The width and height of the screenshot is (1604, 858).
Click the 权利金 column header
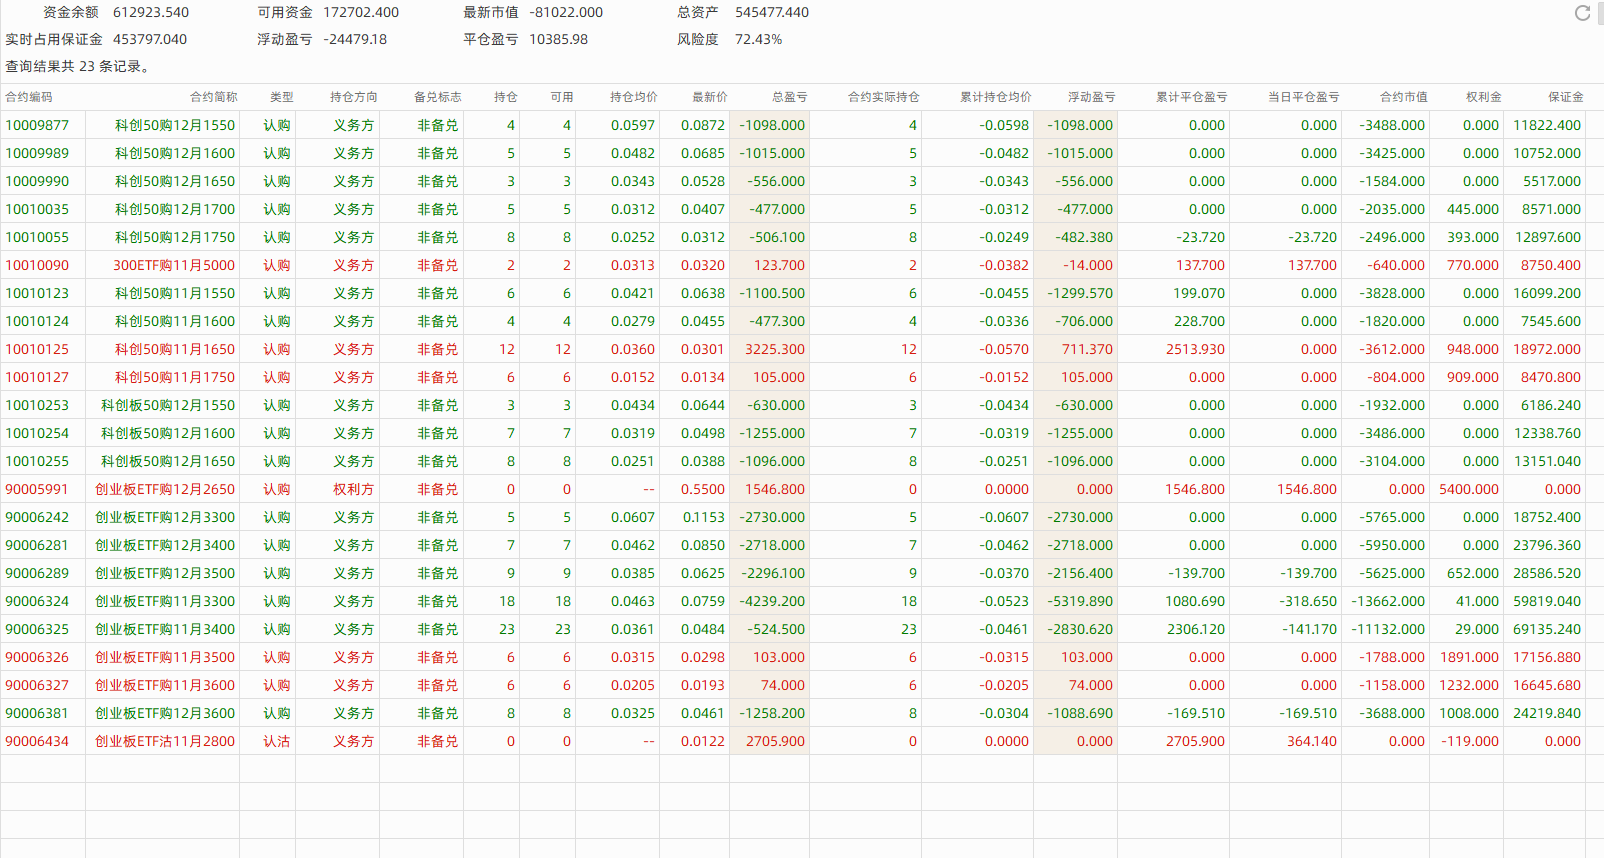(1484, 97)
